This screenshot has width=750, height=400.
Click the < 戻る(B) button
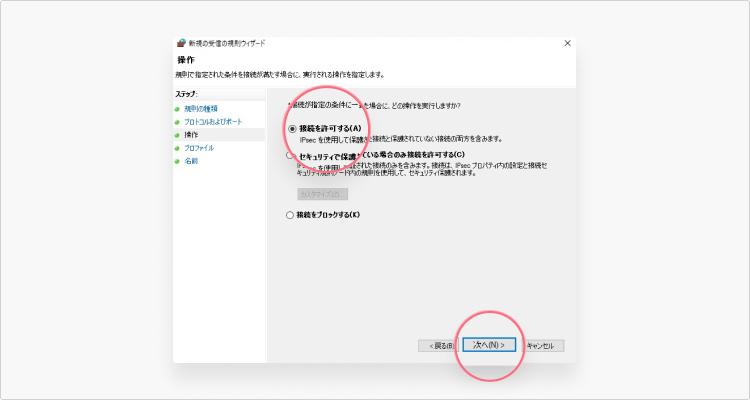click(439, 345)
